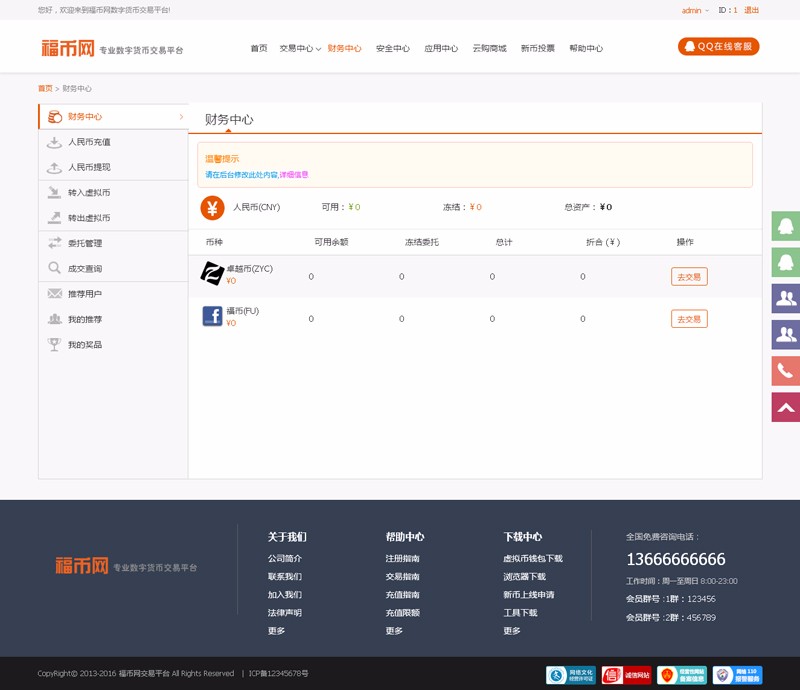The width and height of the screenshot is (800, 690).
Task: Click the 转入虚拟币 transfer-in icon
Action: click(54, 193)
